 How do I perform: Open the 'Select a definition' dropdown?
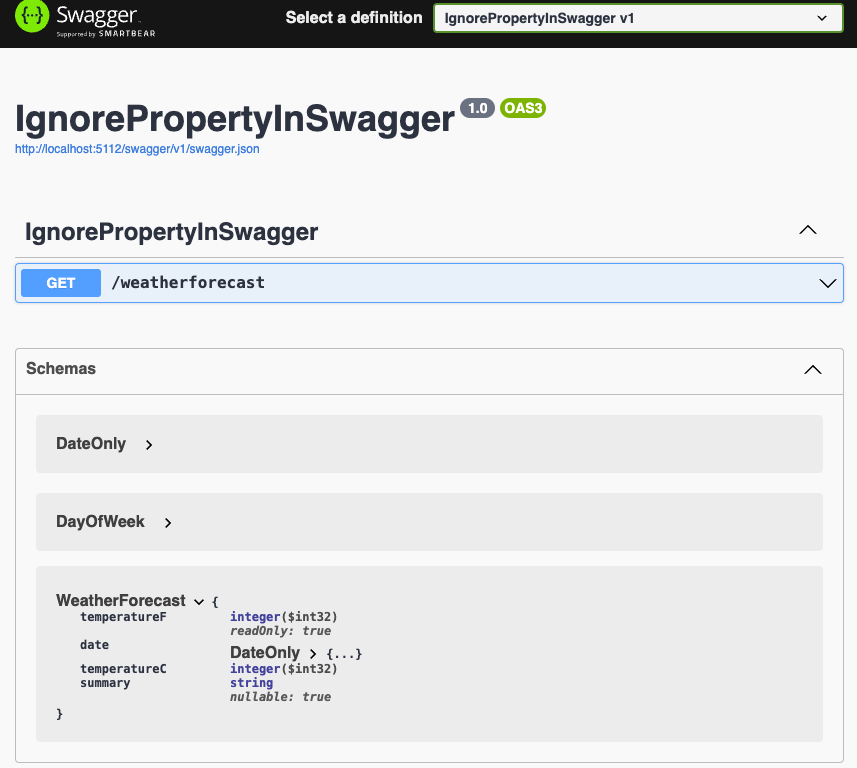click(x=637, y=18)
